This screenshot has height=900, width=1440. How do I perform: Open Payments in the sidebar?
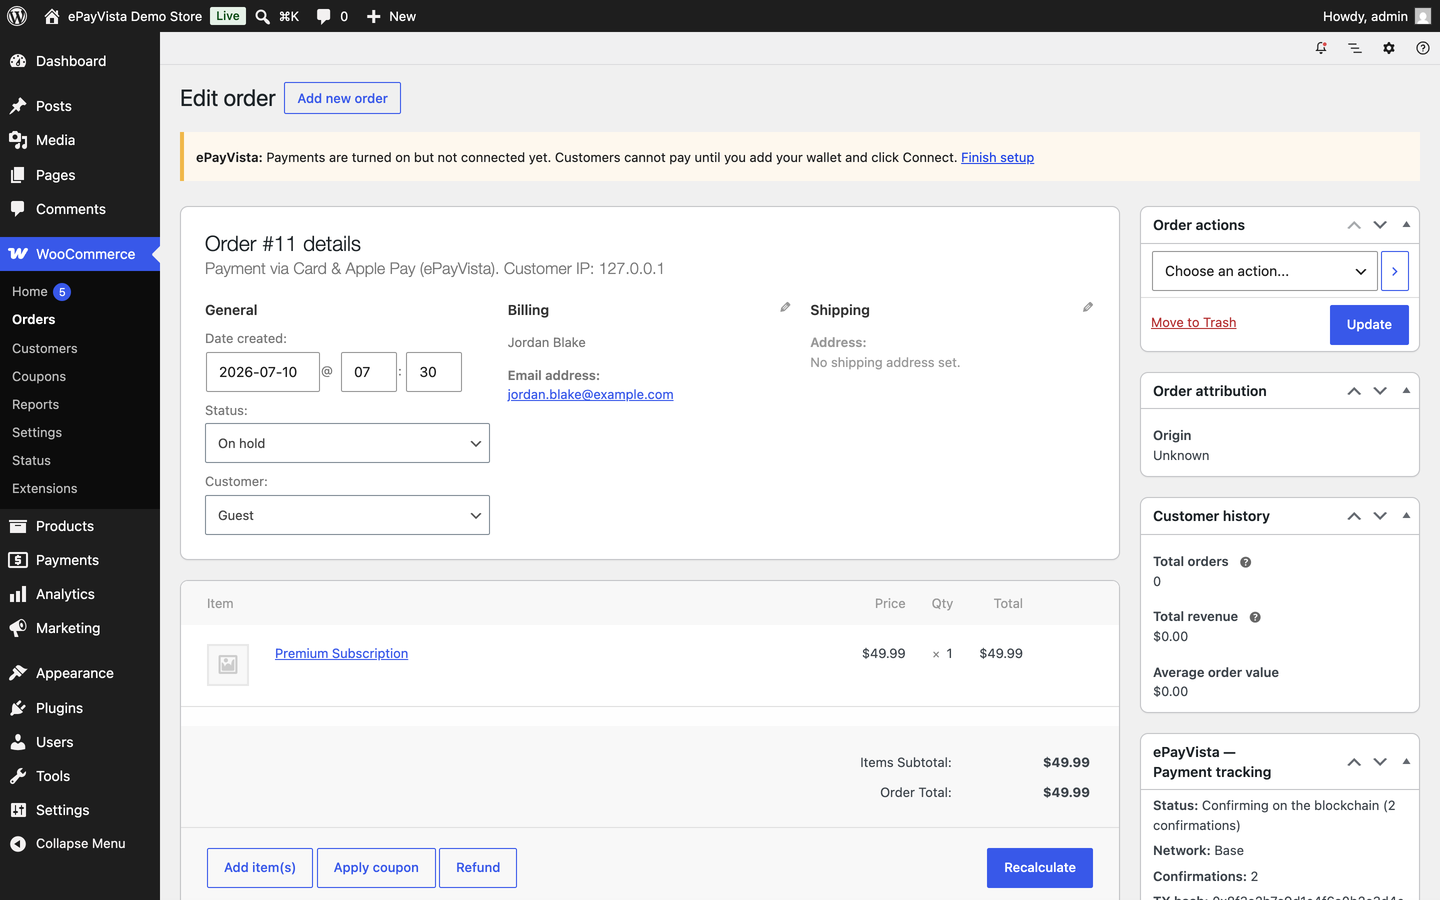tap(80, 560)
